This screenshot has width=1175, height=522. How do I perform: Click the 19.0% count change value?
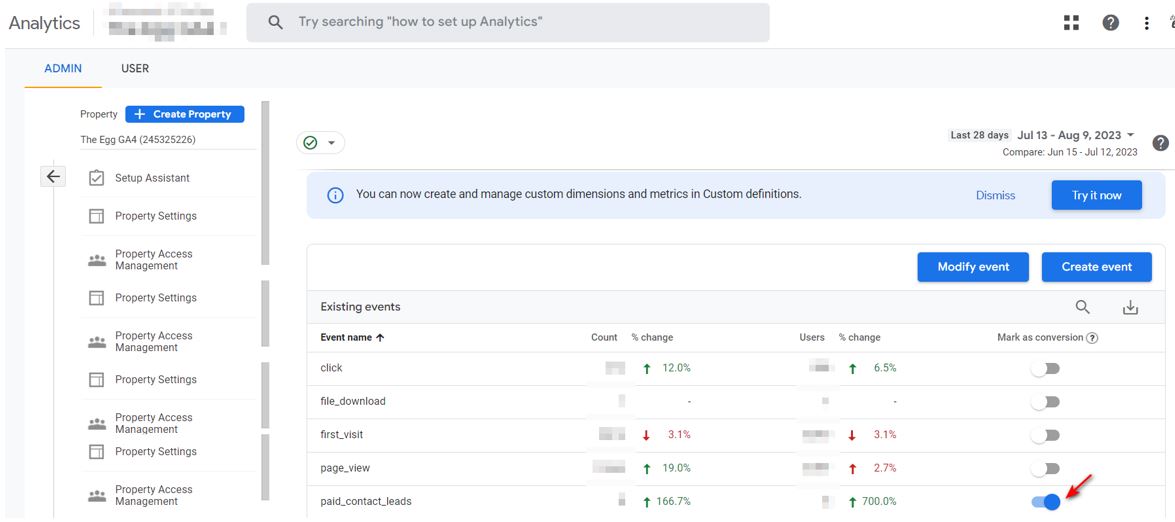[677, 468]
